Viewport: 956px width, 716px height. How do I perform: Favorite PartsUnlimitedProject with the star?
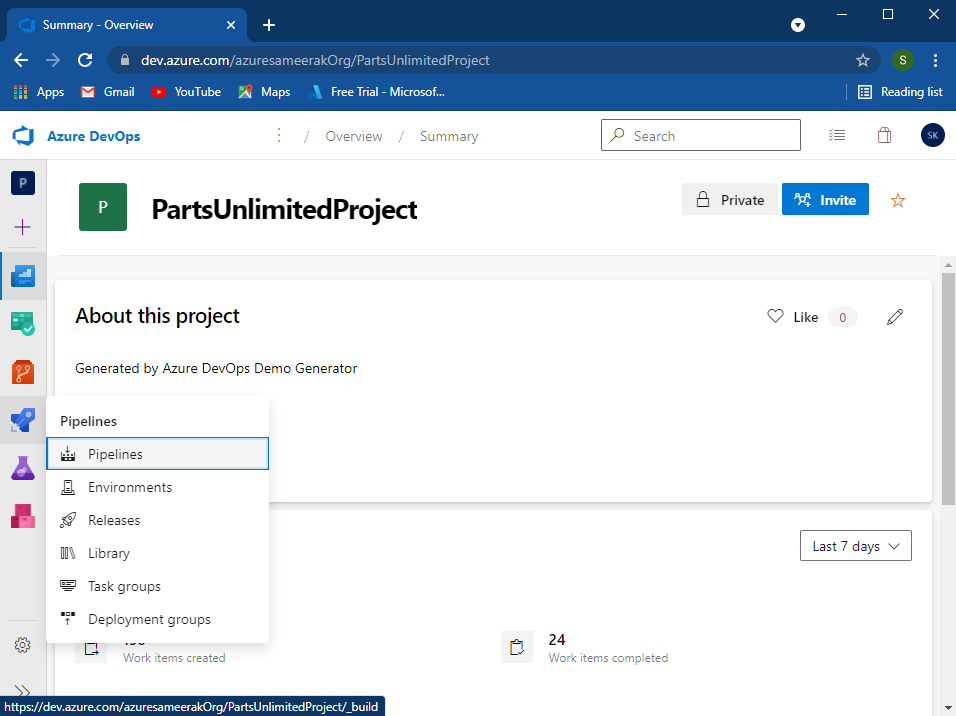[x=897, y=199]
